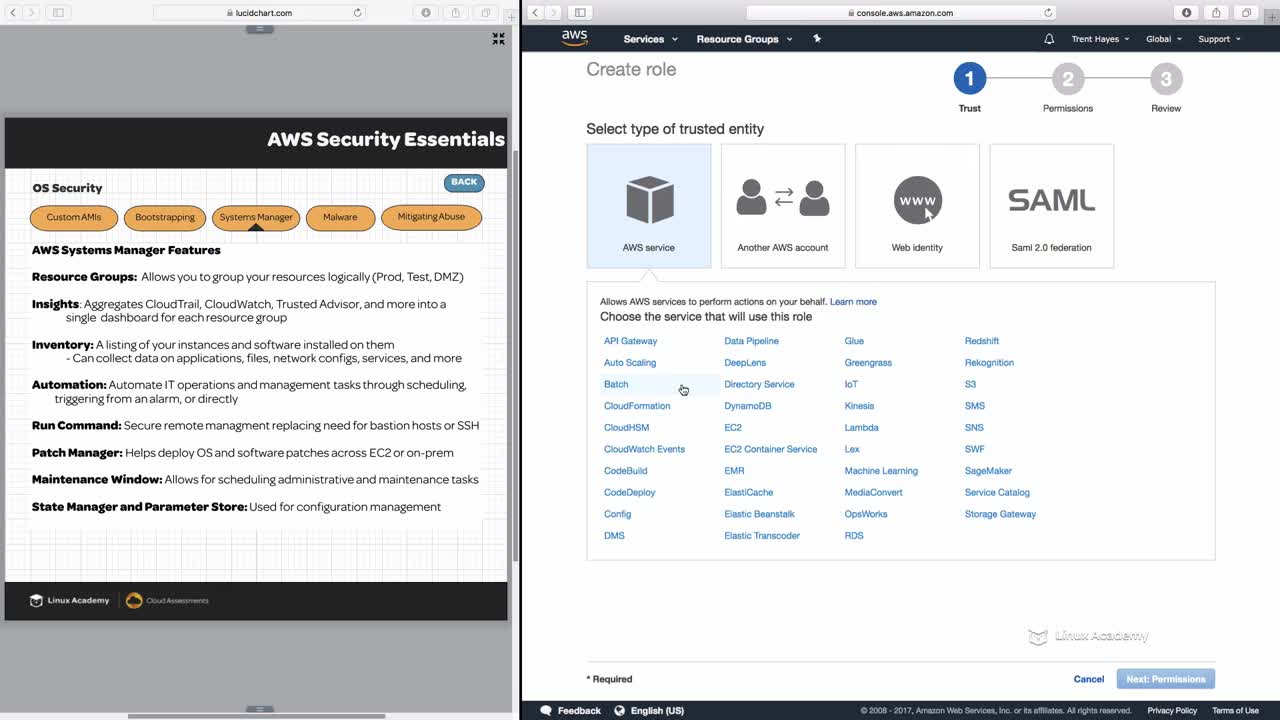The width and height of the screenshot is (1280, 720).
Task: Select the Redshift service link
Action: coord(982,341)
